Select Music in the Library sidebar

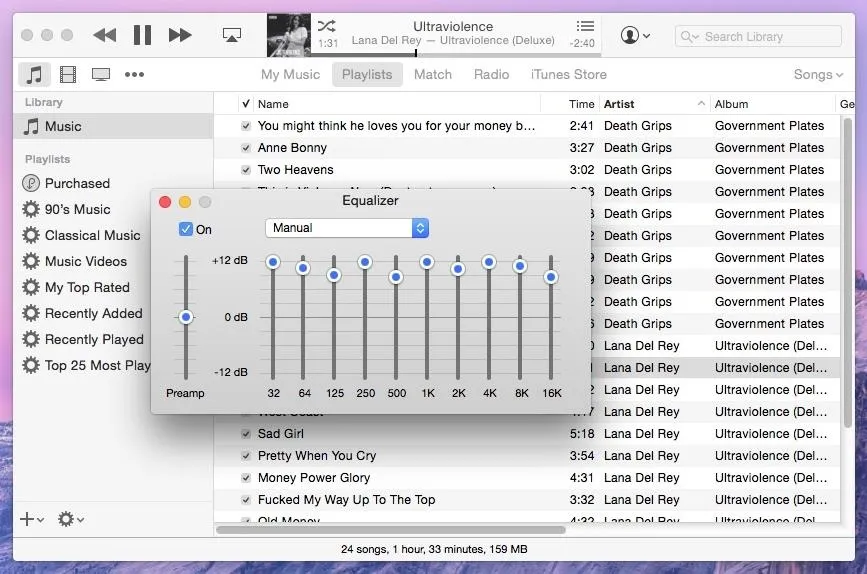tap(113, 126)
